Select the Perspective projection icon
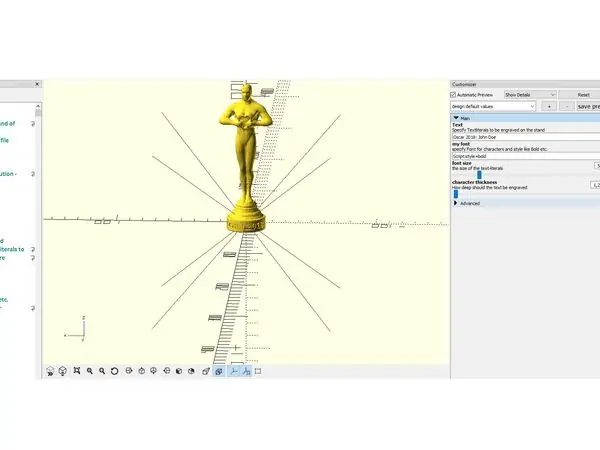This screenshot has width=600, height=450. pos(206,371)
